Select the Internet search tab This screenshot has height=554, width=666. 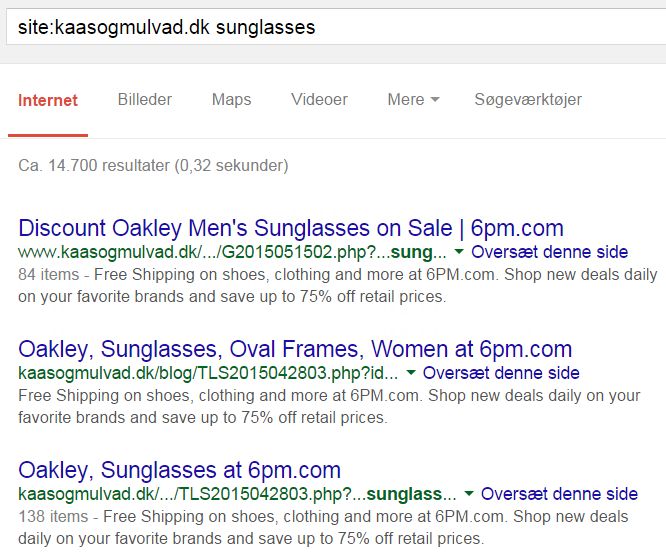pyautogui.click(x=48, y=100)
